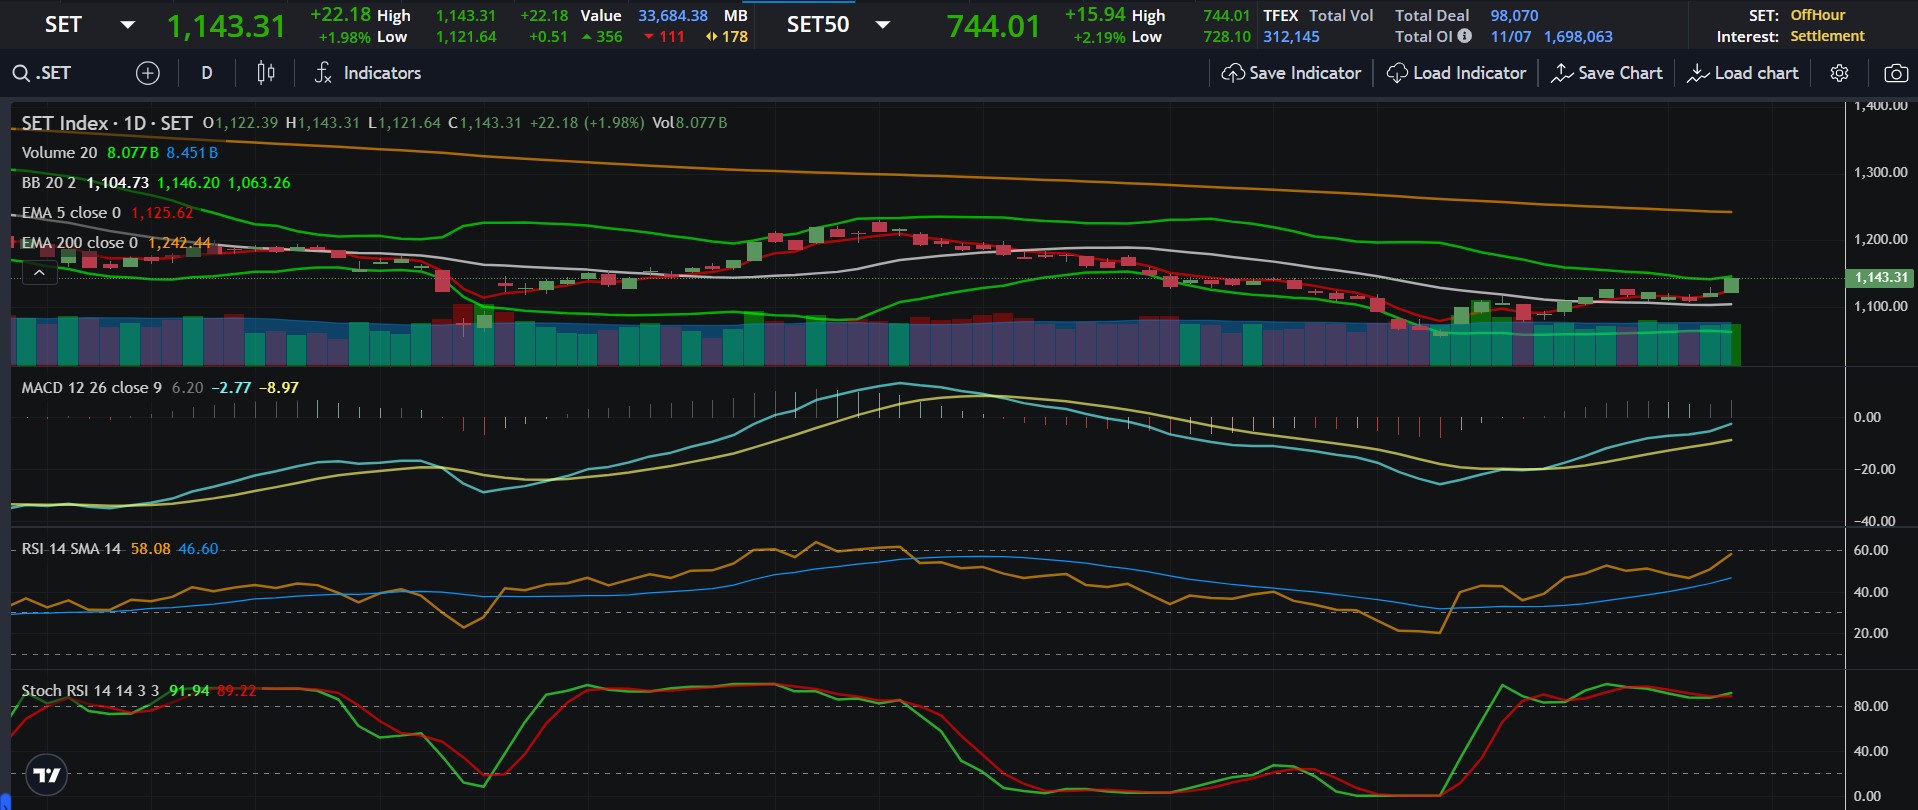Click Save Chart
Image resolution: width=1918 pixels, height=810 pixels.
(x=1606, y=73)
